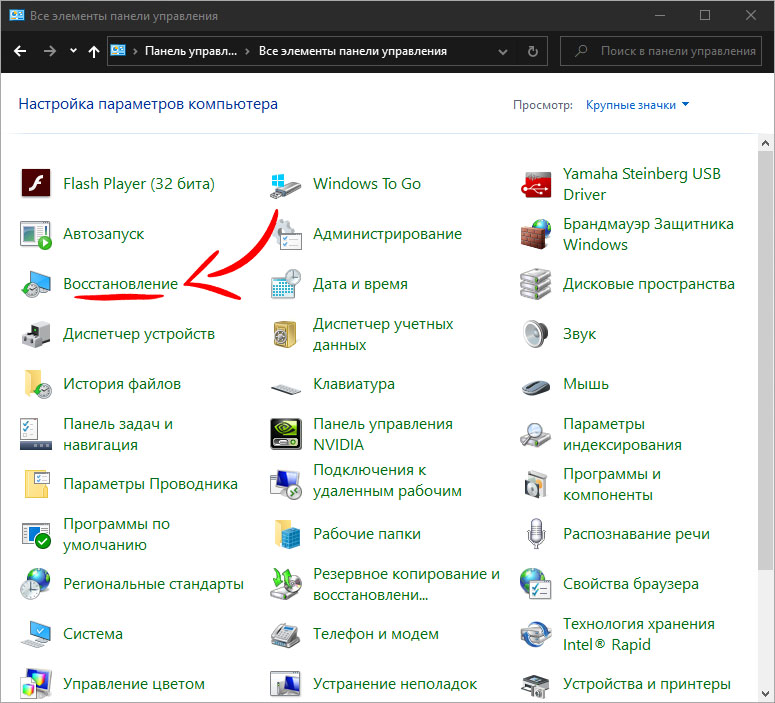
Task: Click the scrollbar down arrow
Action: pos(765,693)
